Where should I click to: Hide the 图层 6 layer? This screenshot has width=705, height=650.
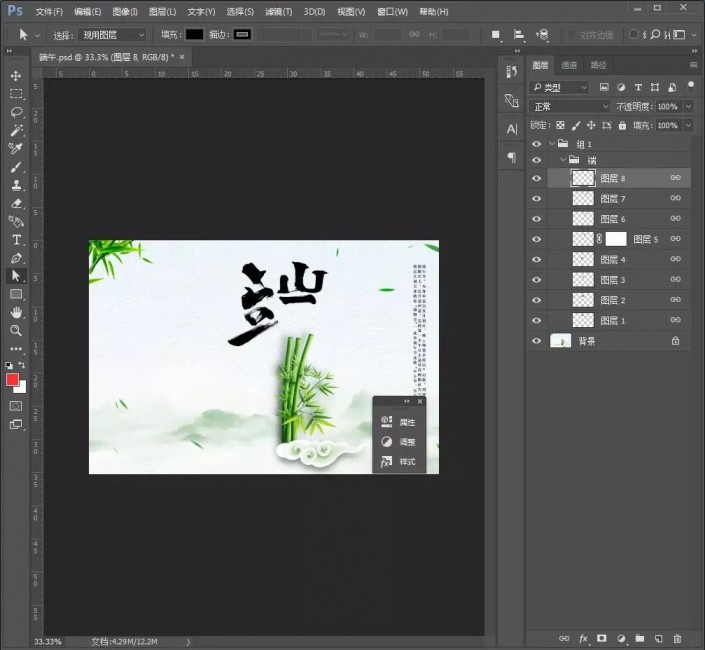pyautogui.click(x=536, y=219)
